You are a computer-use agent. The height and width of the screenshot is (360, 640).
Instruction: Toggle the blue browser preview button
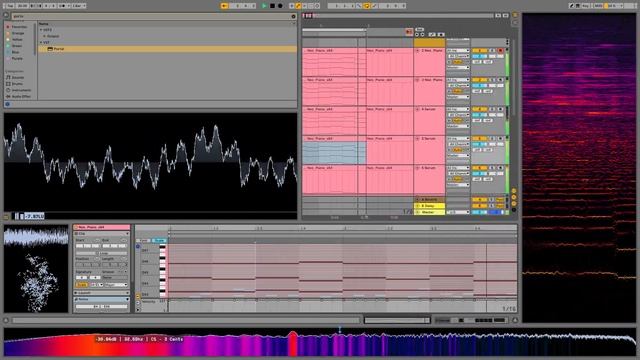click(7, 104)
